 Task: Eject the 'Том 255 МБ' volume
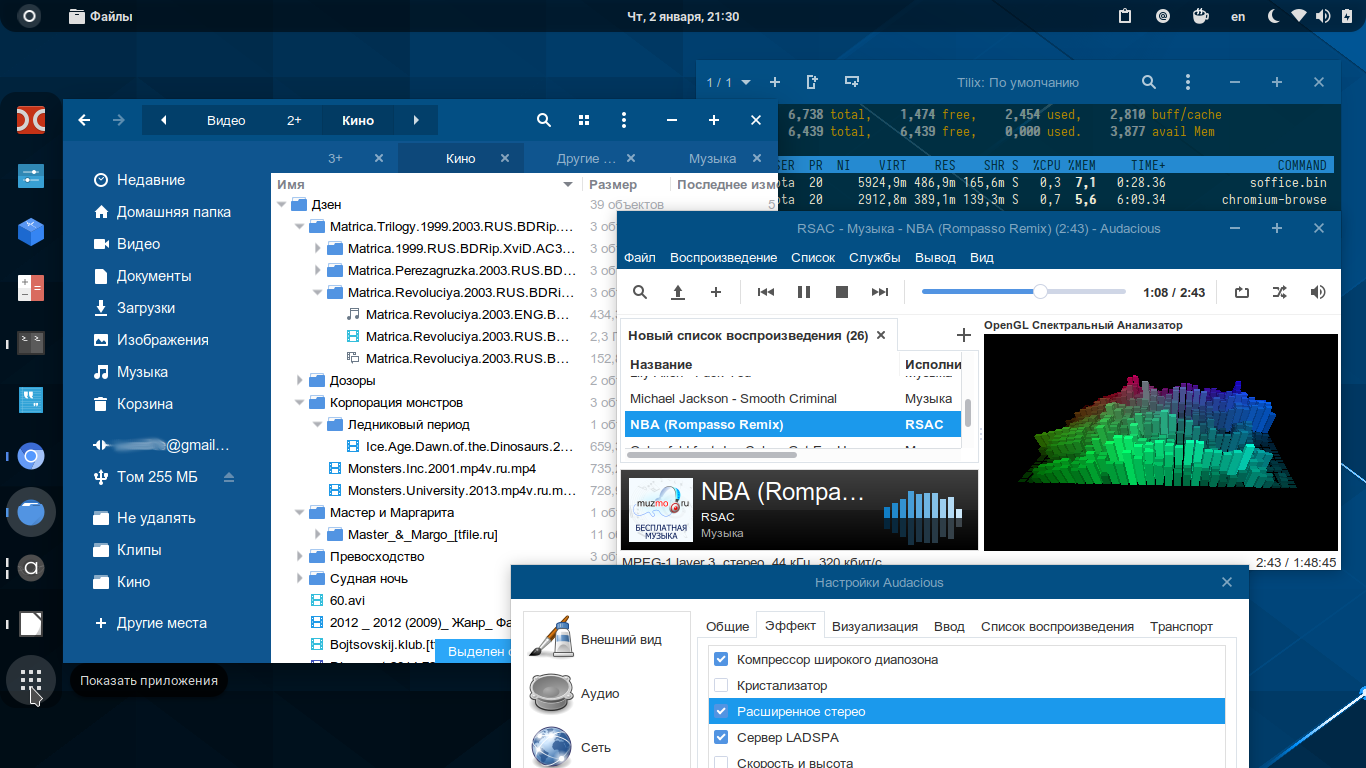(229, 477)
